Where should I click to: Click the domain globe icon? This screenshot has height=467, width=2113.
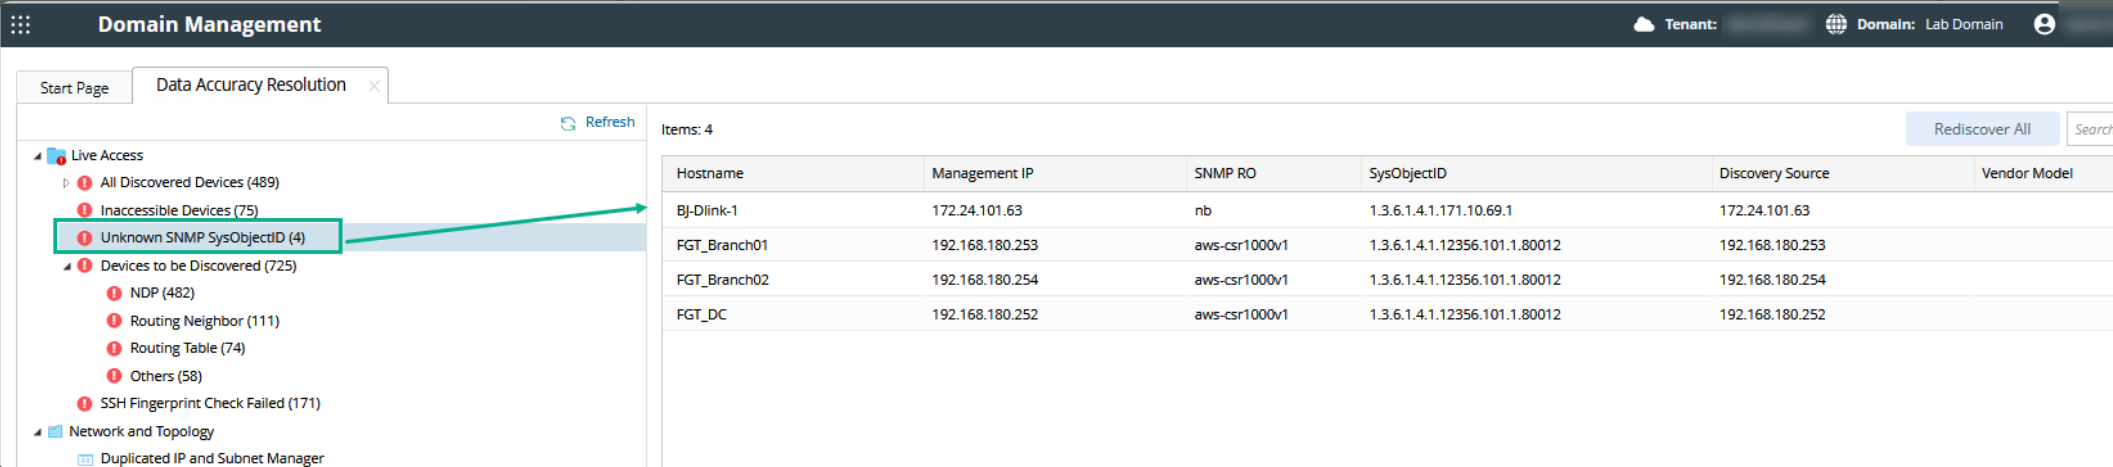click(1836, 24)
